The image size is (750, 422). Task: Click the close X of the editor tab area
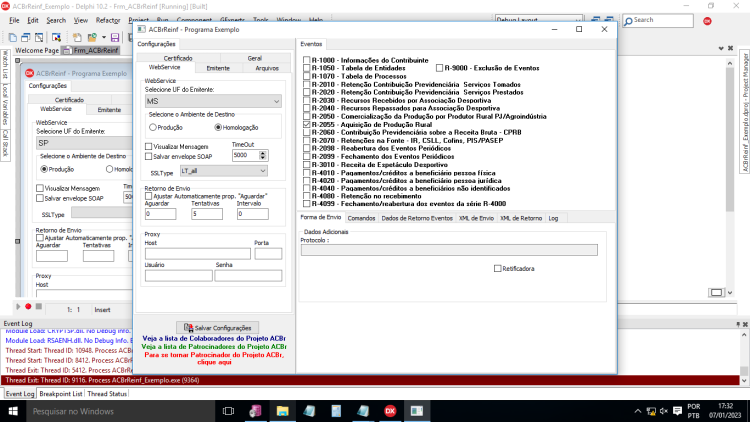tap(730, 48)
